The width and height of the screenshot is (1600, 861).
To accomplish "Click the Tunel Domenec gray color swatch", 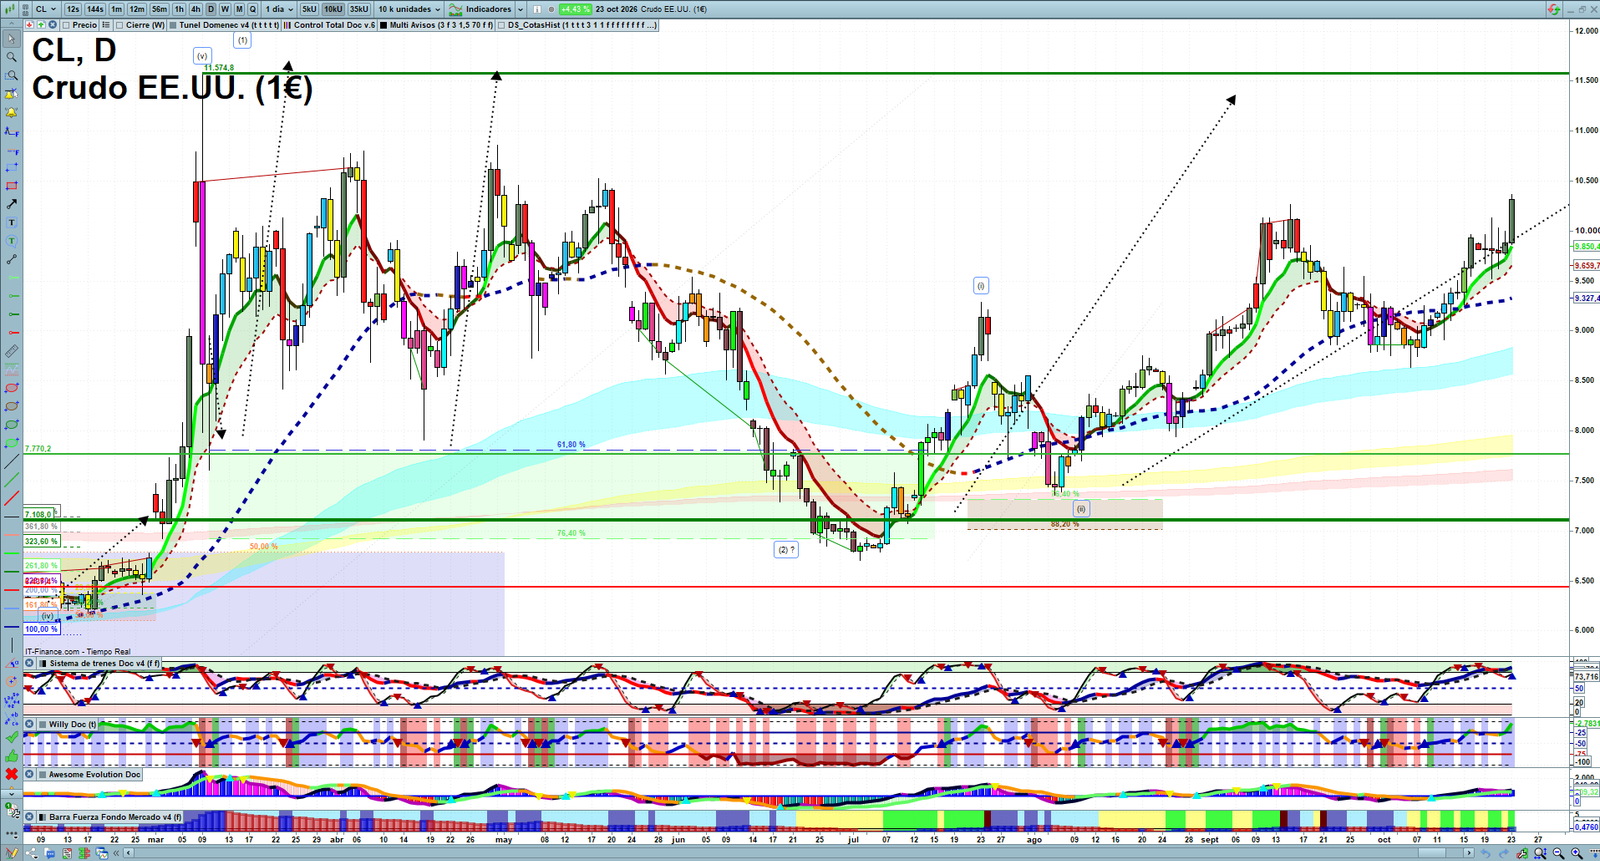I will coord(174,25).
